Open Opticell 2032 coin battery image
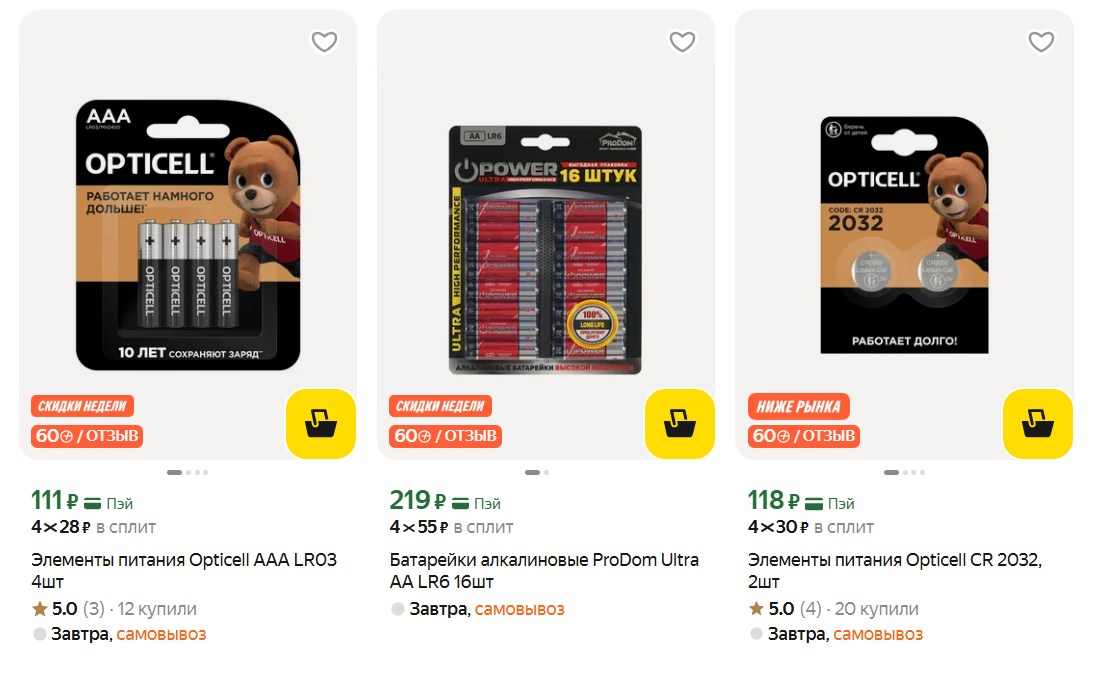Image resolution: width=1093 pixels, height=679 pixels. 905,235
